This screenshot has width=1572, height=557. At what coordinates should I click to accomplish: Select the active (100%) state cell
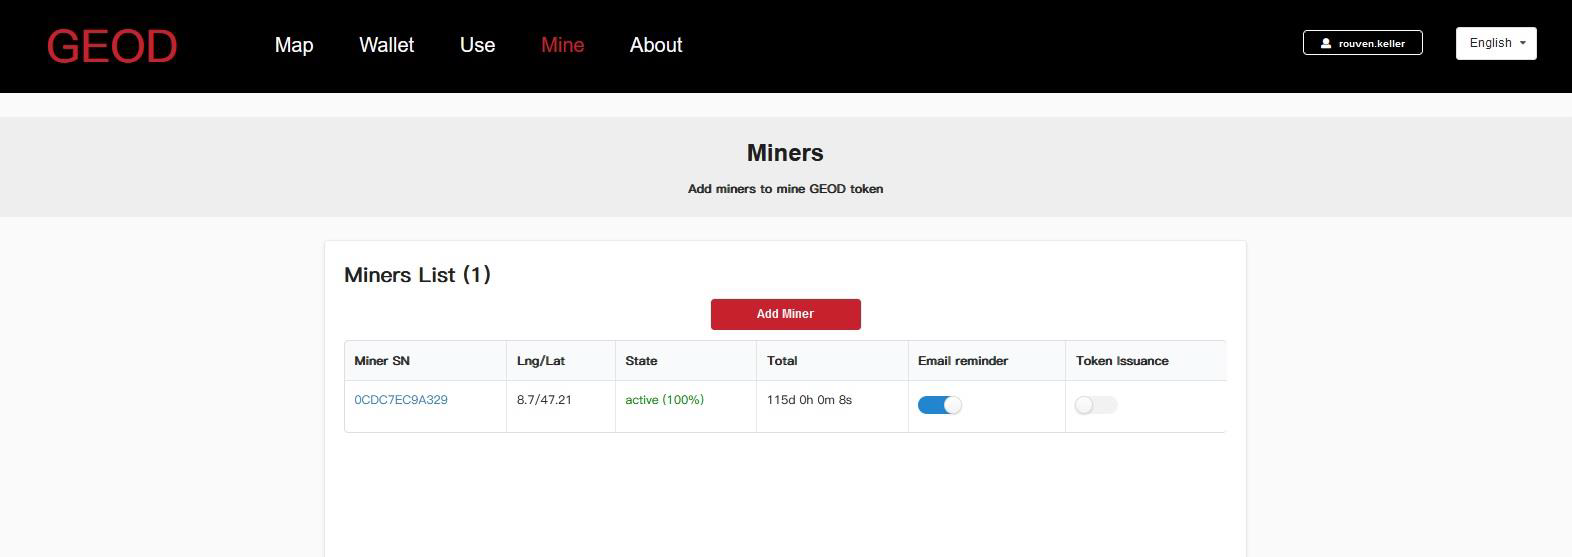click(x=664, y=400)
